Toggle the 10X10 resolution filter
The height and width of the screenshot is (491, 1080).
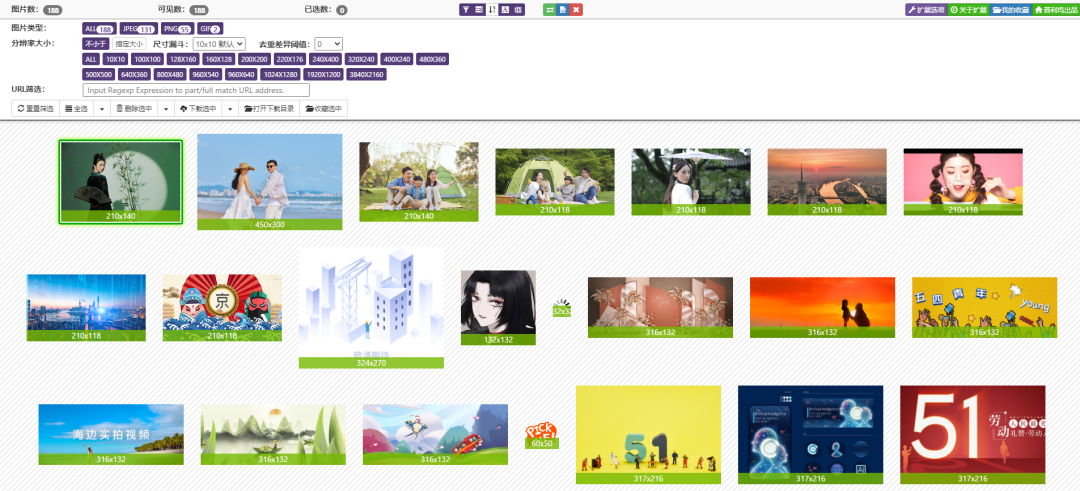coord(116,59)
